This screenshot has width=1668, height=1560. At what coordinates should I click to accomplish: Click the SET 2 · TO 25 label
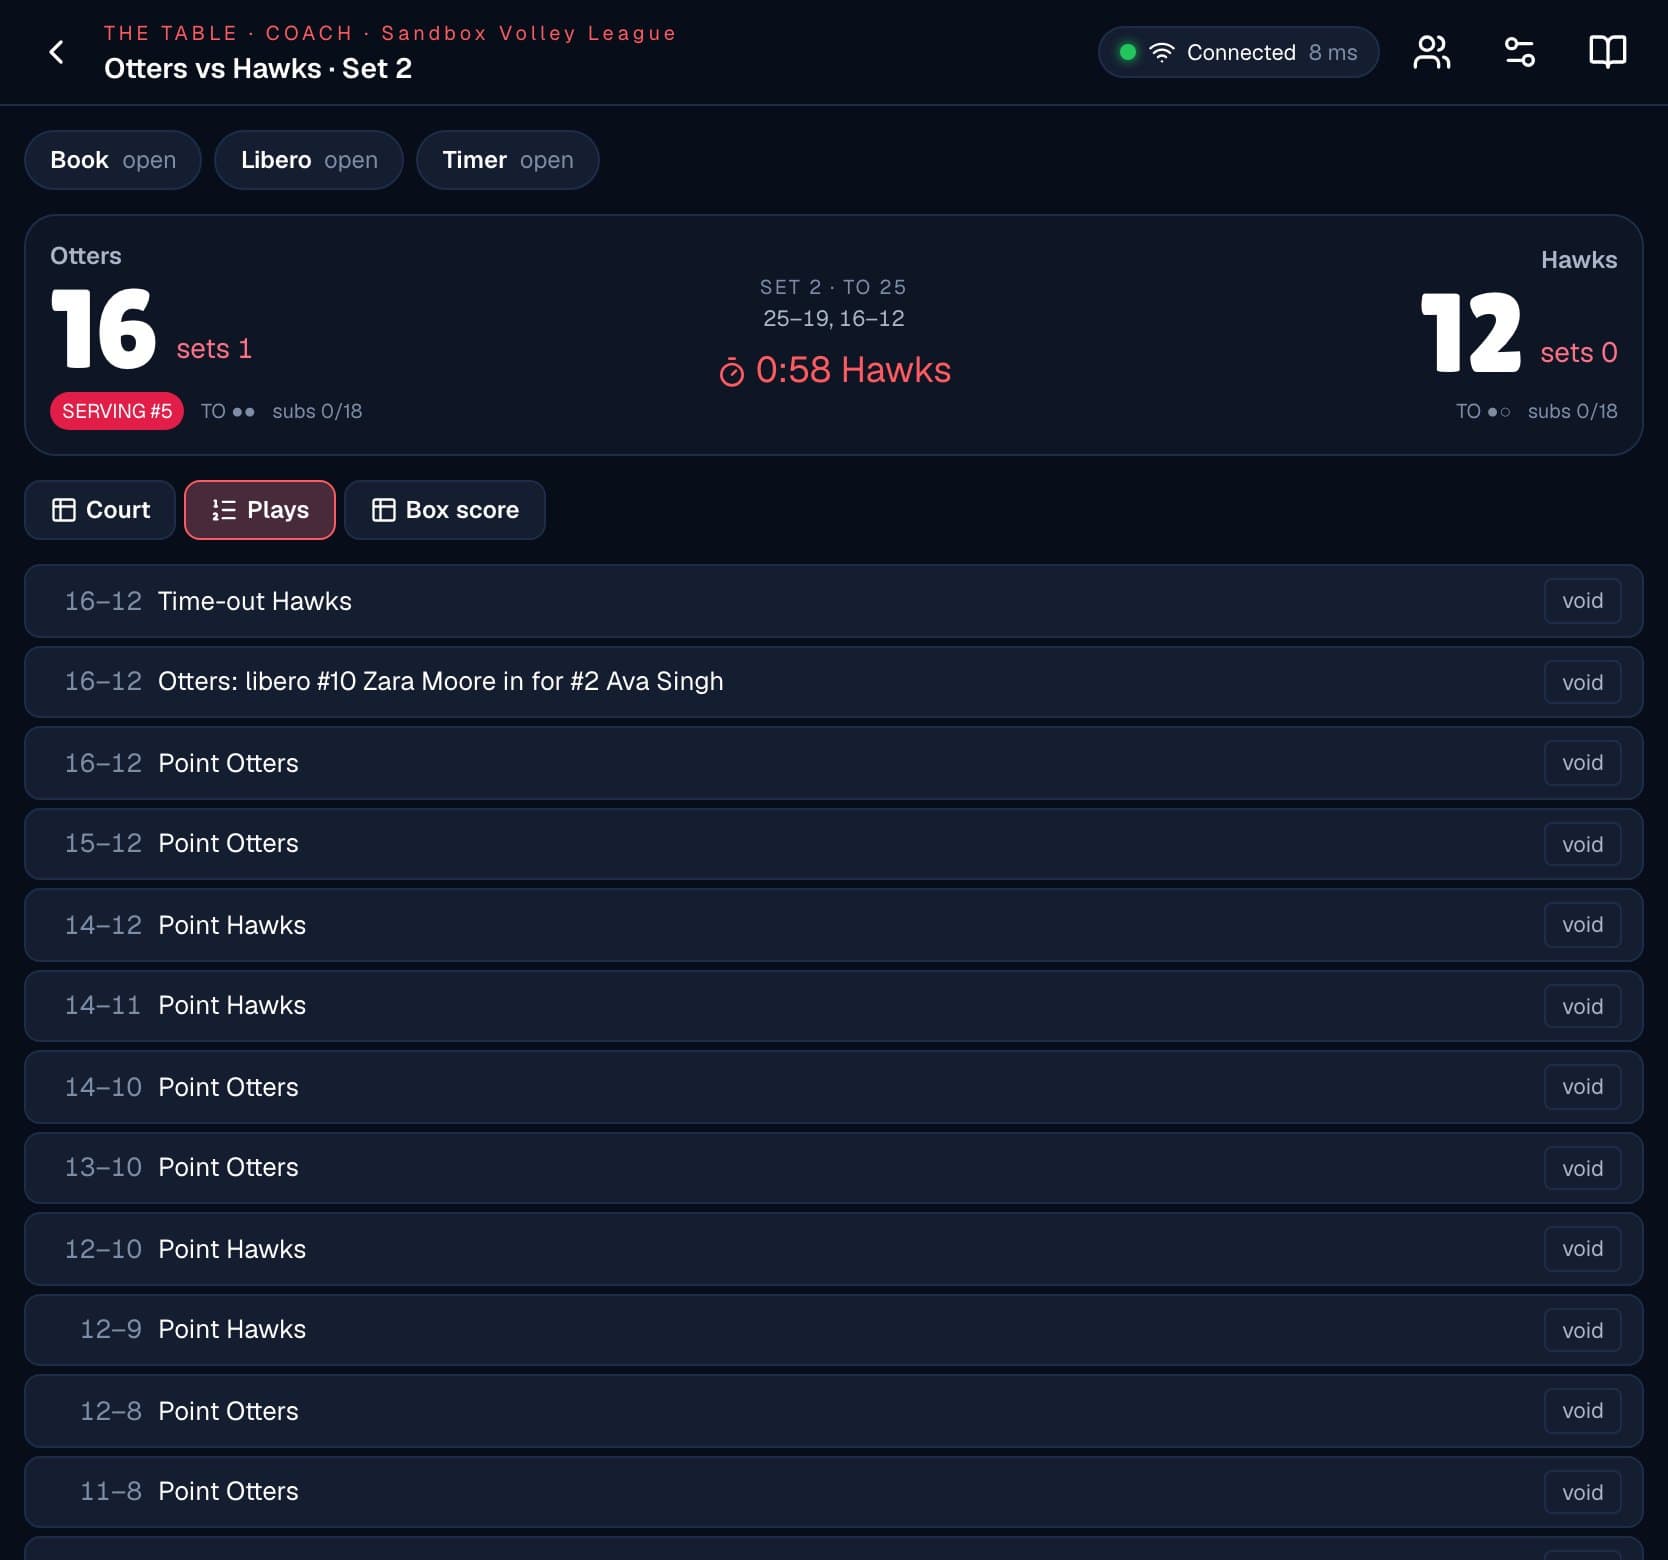coord(833,287)
